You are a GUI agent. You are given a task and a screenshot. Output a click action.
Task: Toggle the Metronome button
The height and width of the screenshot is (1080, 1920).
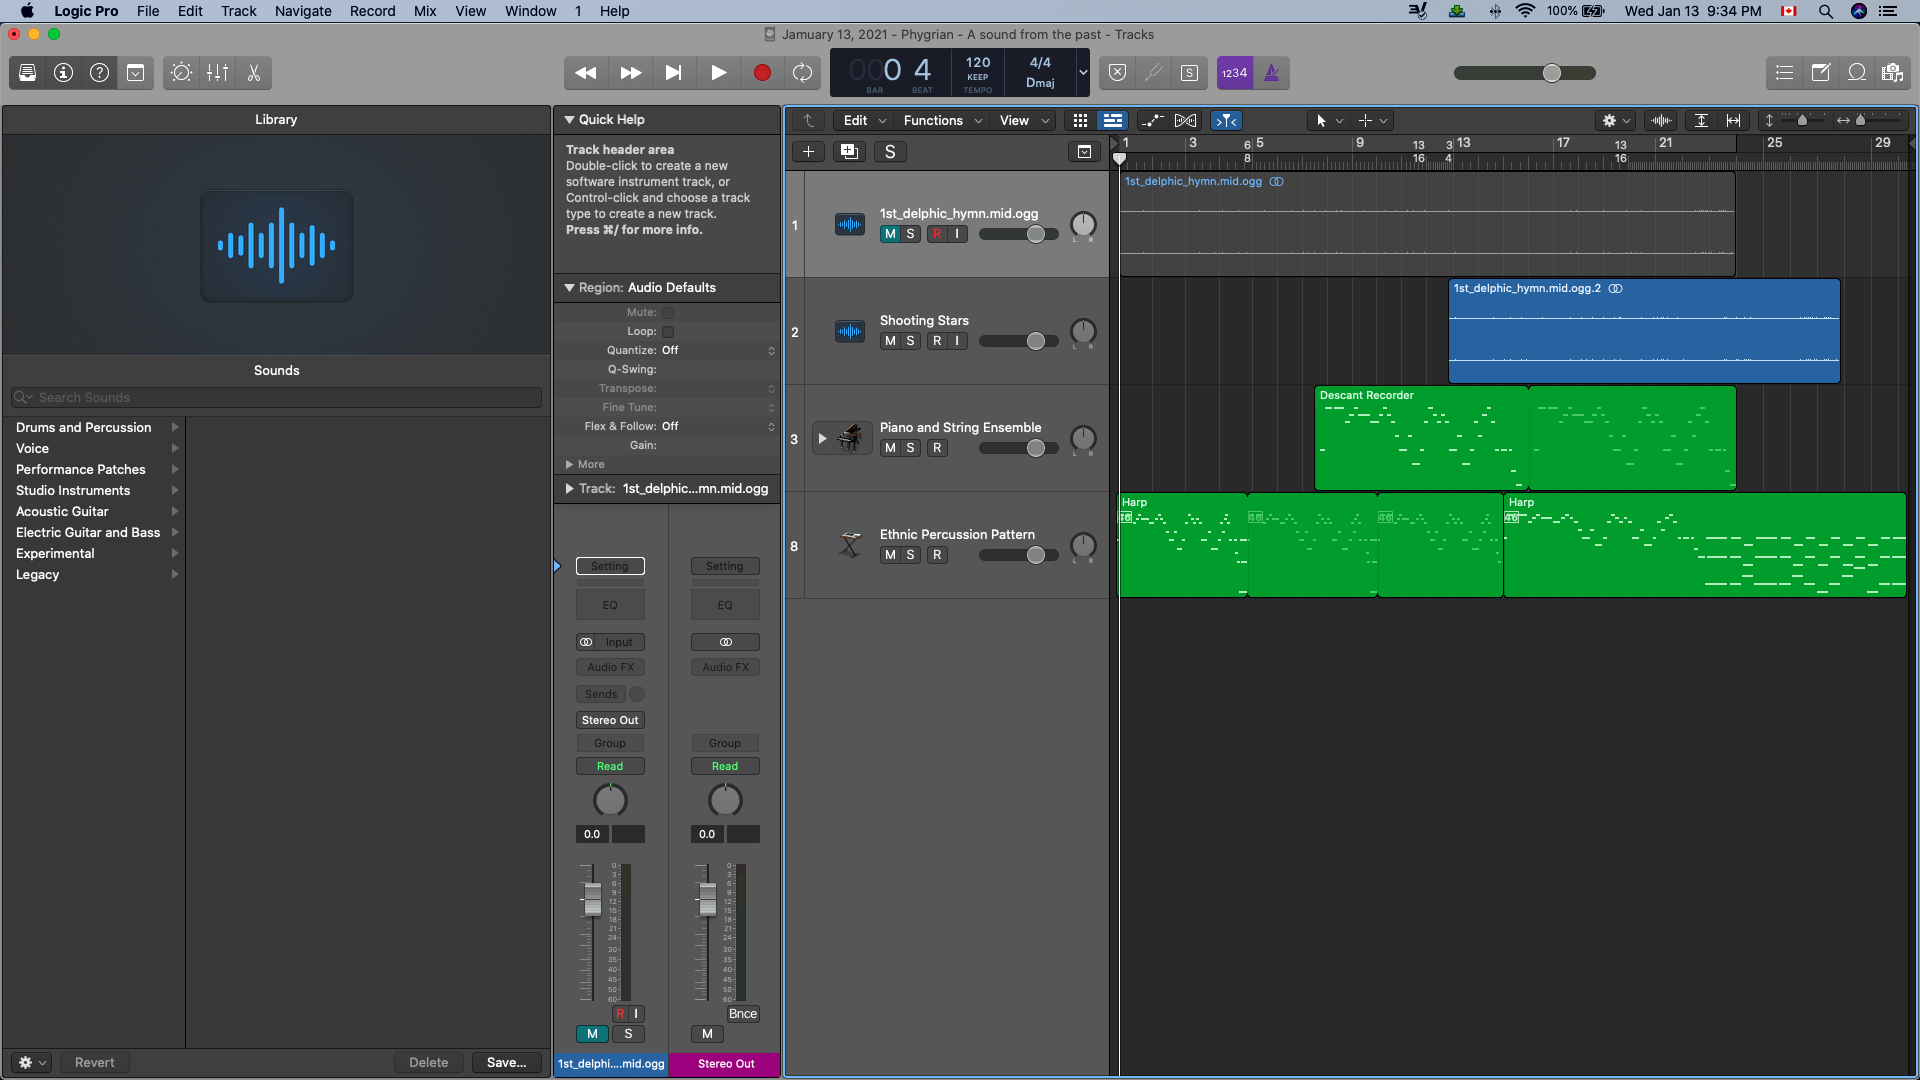coord(1272,73)
